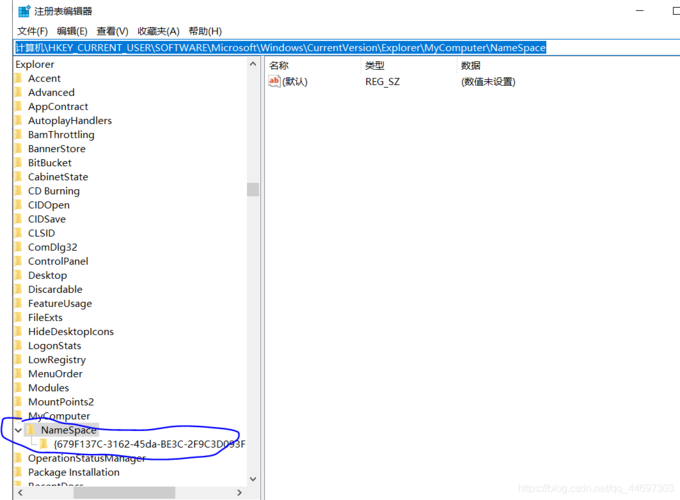Click the Desktop folder icon
Image resolution: width=680 pixels, height=500 pixels.
[18, 275]
